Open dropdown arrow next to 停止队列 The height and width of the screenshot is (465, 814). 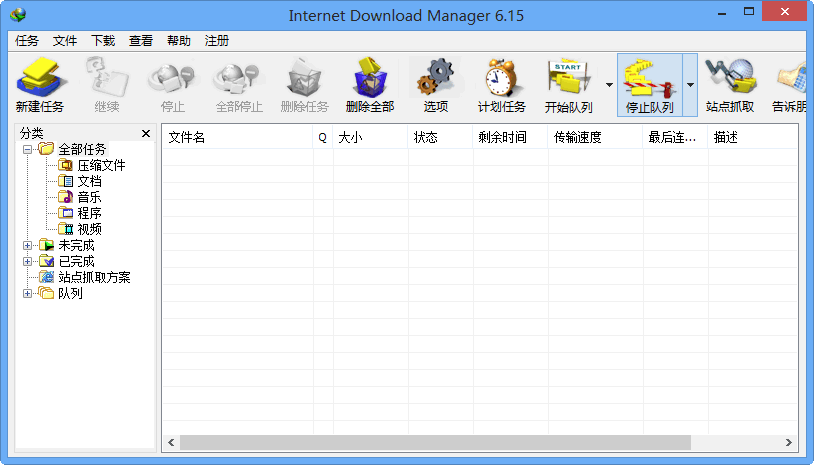pos(690,85)
